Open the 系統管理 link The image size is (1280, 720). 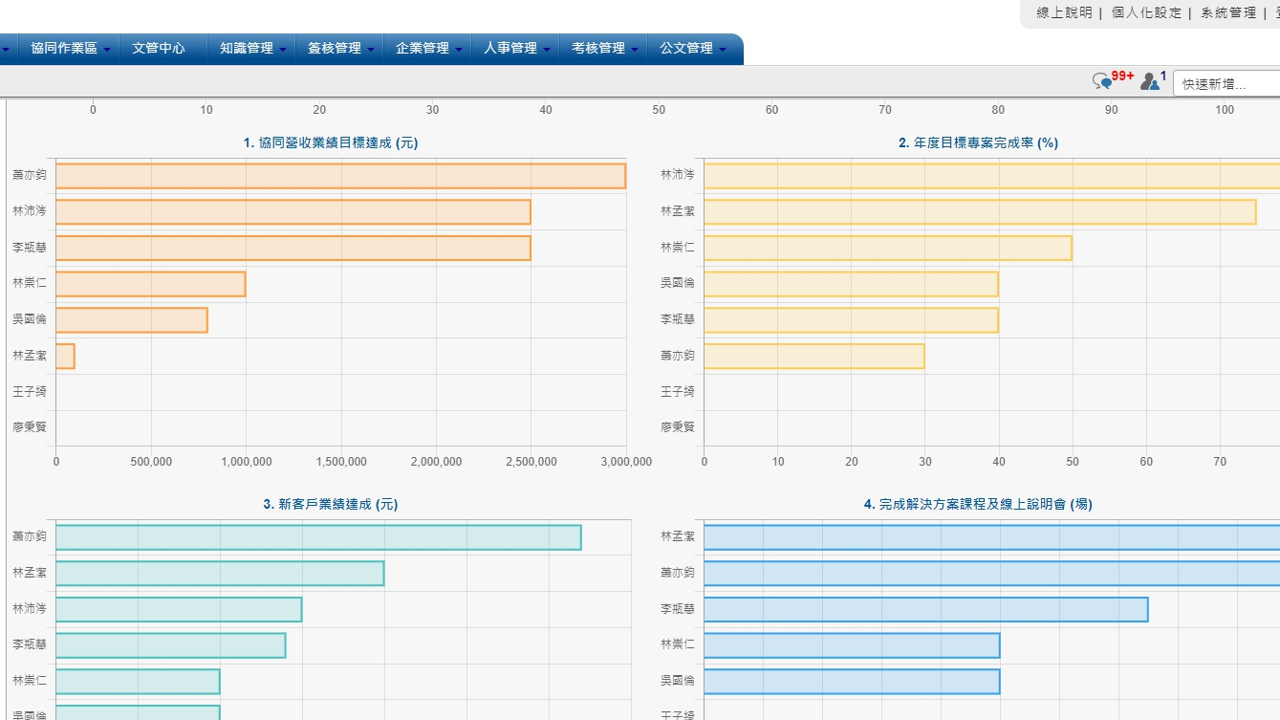(1228, 13)
